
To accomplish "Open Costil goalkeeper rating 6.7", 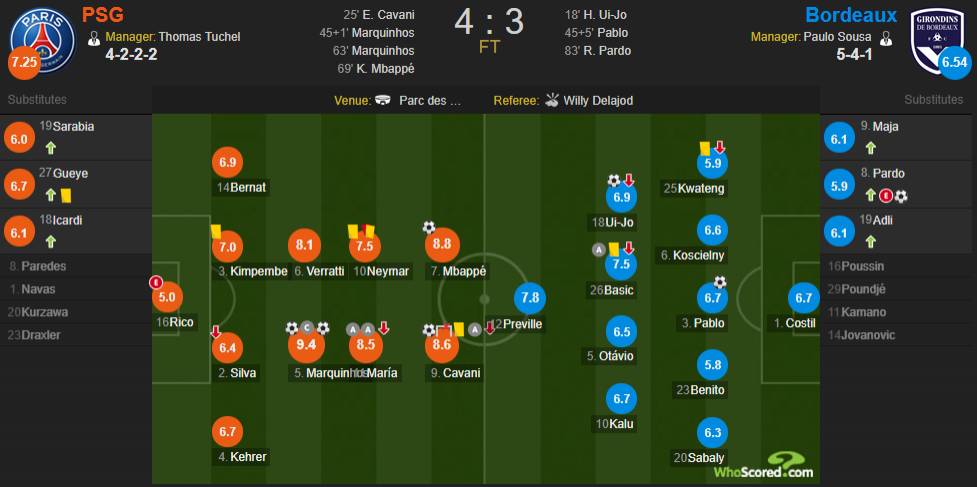I will [x=803, y=298].
